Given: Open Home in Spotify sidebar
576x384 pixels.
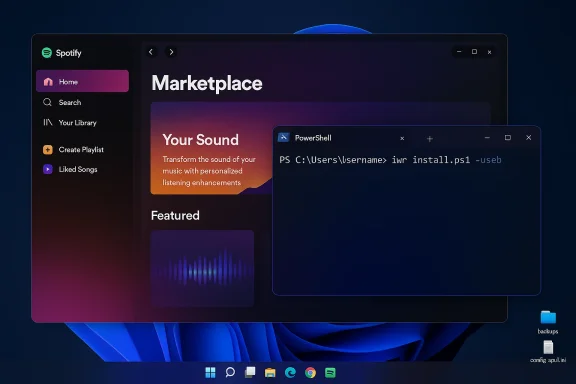Looking at the screenshot, I should coord(82,81).
